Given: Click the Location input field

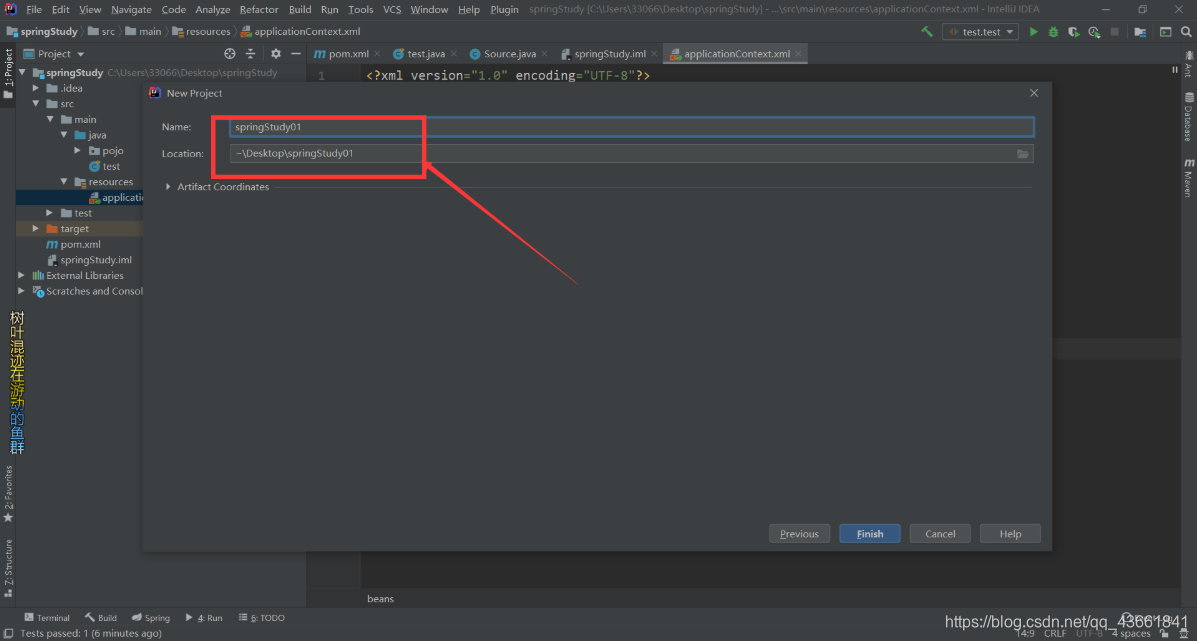Looking at the screenshot, I should pyautogui.click(x=631, y=153).
